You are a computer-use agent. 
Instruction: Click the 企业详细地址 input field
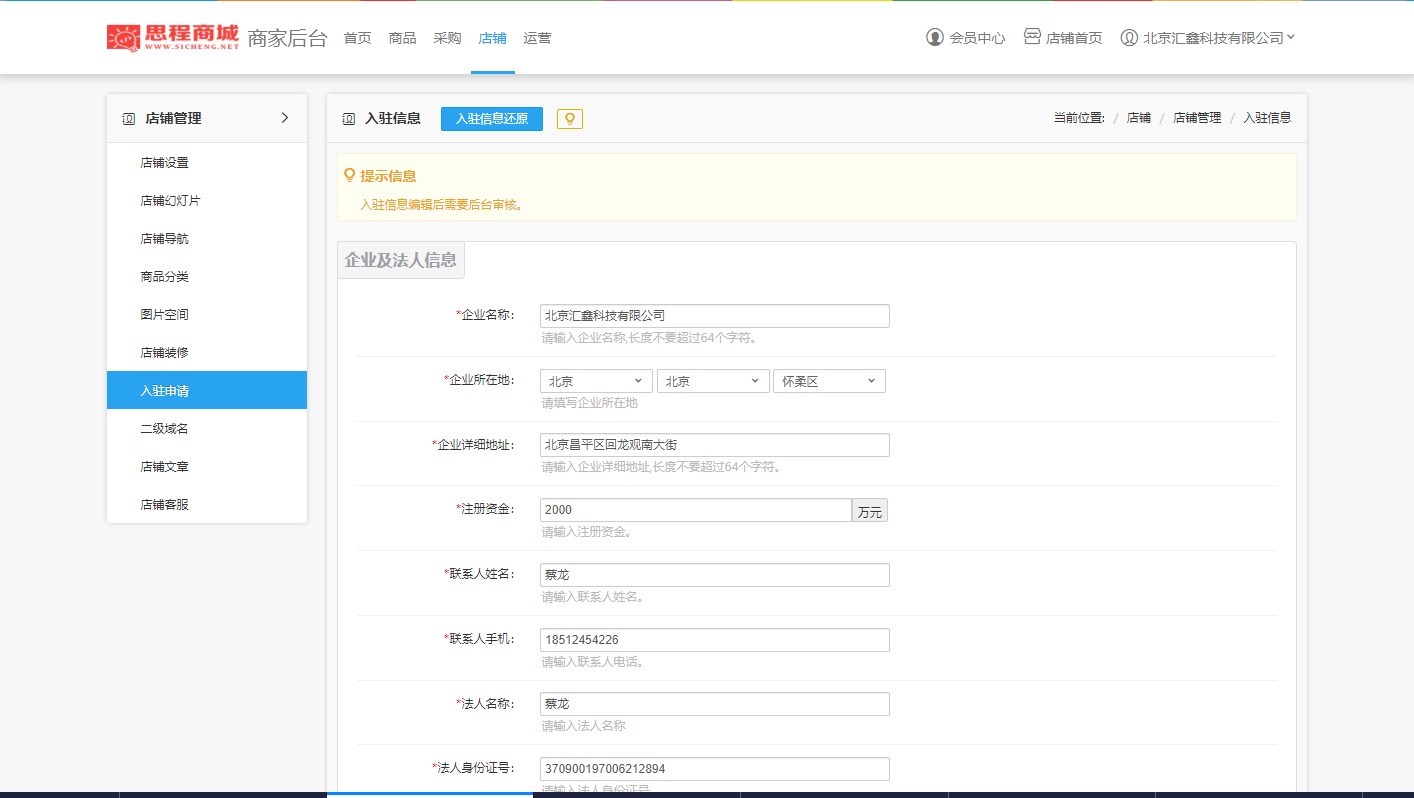pos(714,445)
